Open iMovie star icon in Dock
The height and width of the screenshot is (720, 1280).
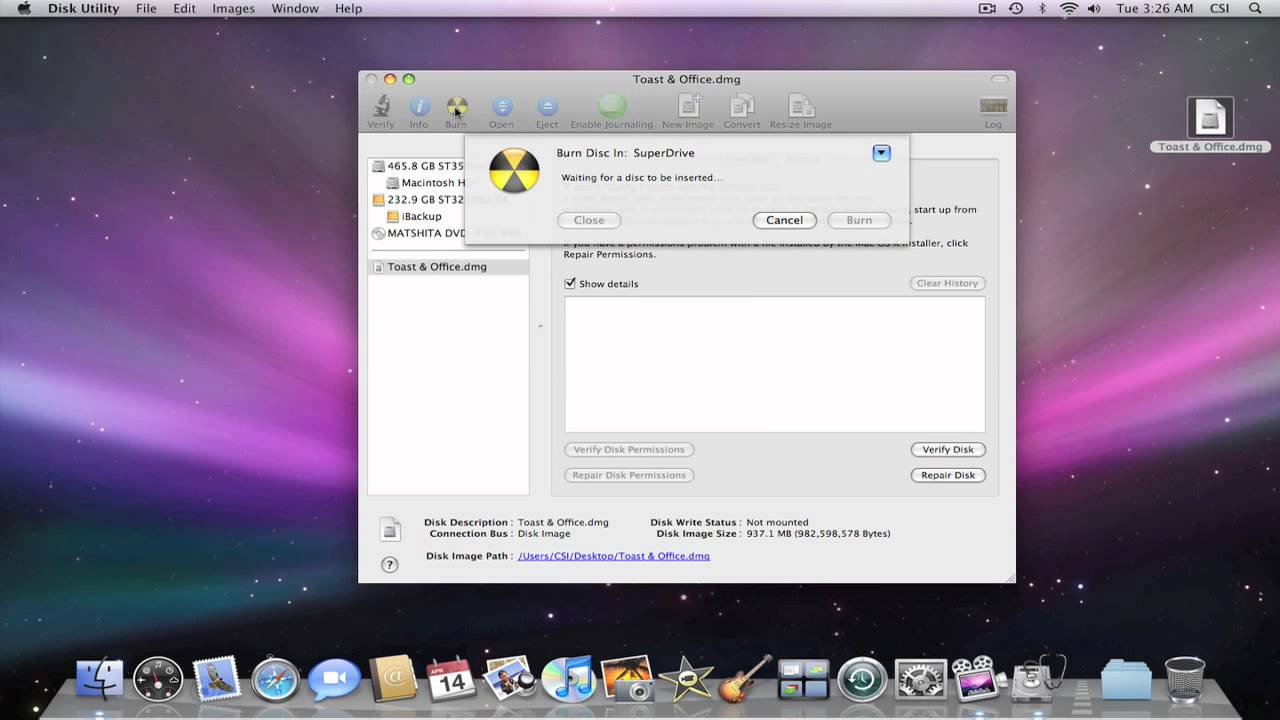(686, 680)
